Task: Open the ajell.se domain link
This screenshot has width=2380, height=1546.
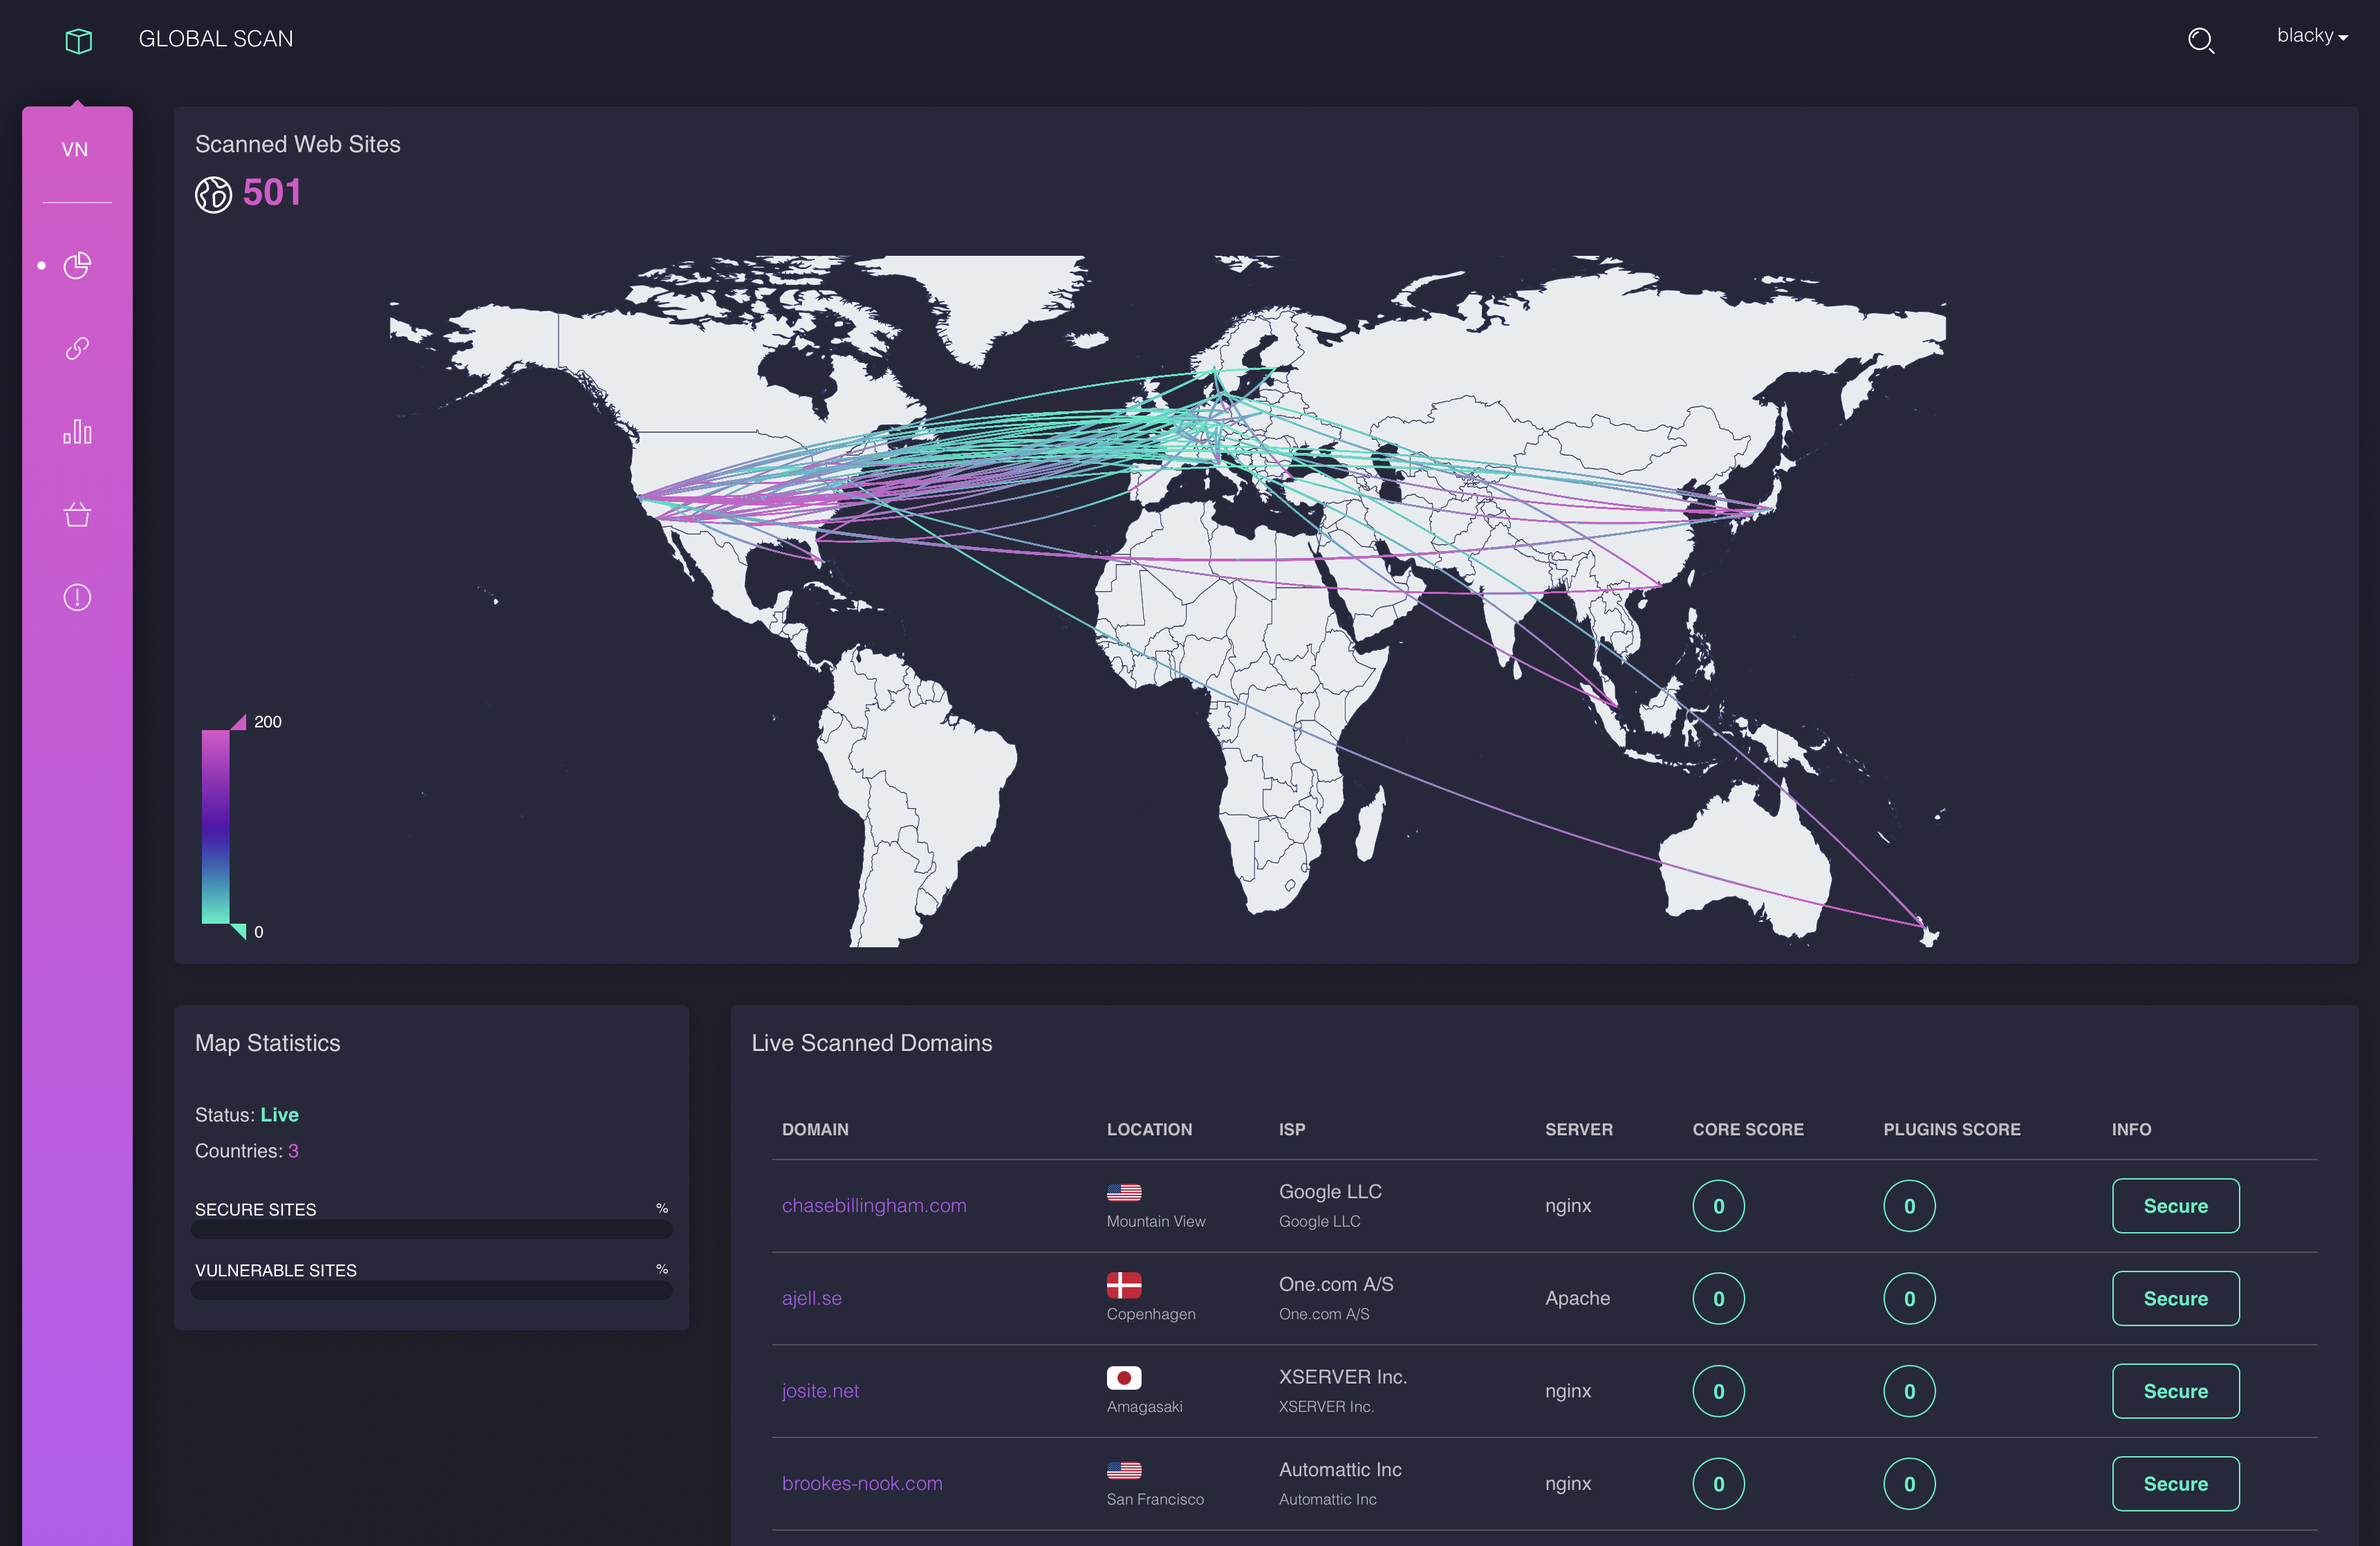Action: point(812,1298)
